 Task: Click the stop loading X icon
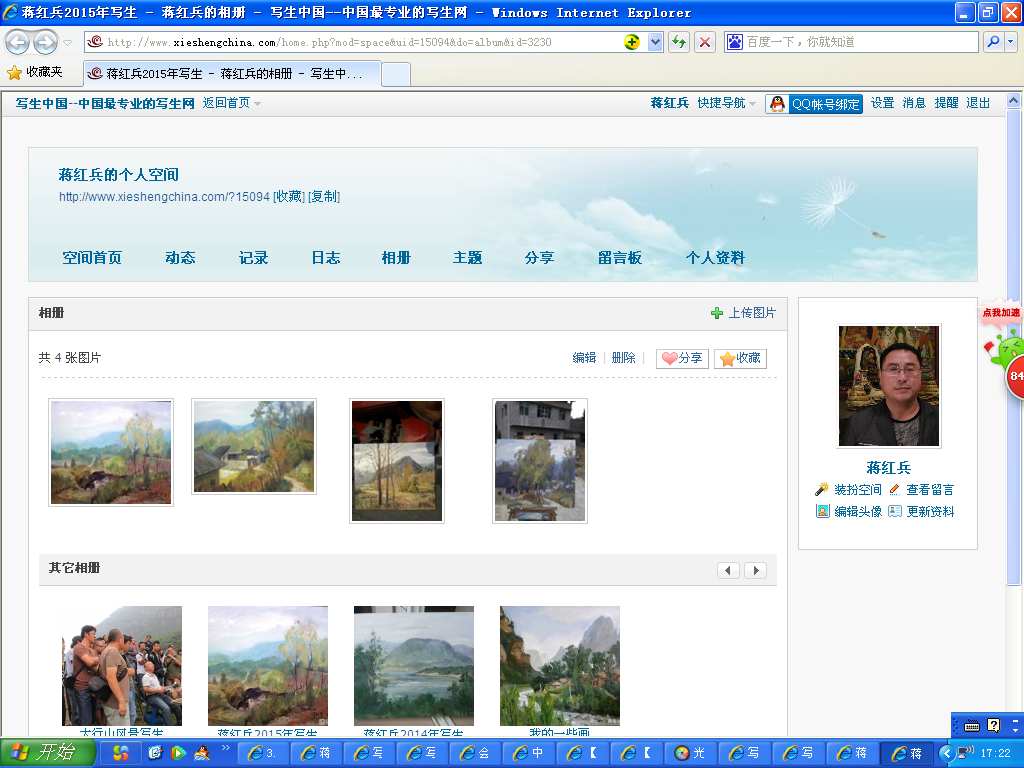(705, 42)
